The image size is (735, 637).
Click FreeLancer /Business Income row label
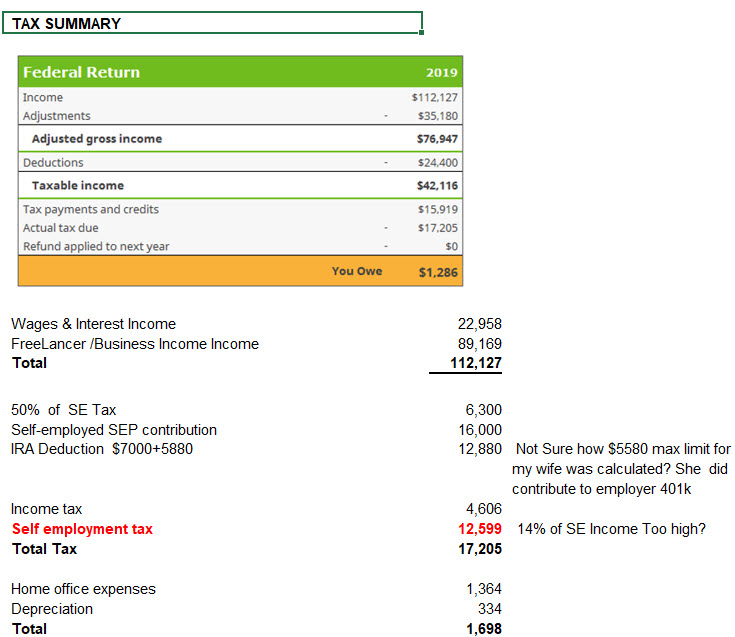pos(135,344)
